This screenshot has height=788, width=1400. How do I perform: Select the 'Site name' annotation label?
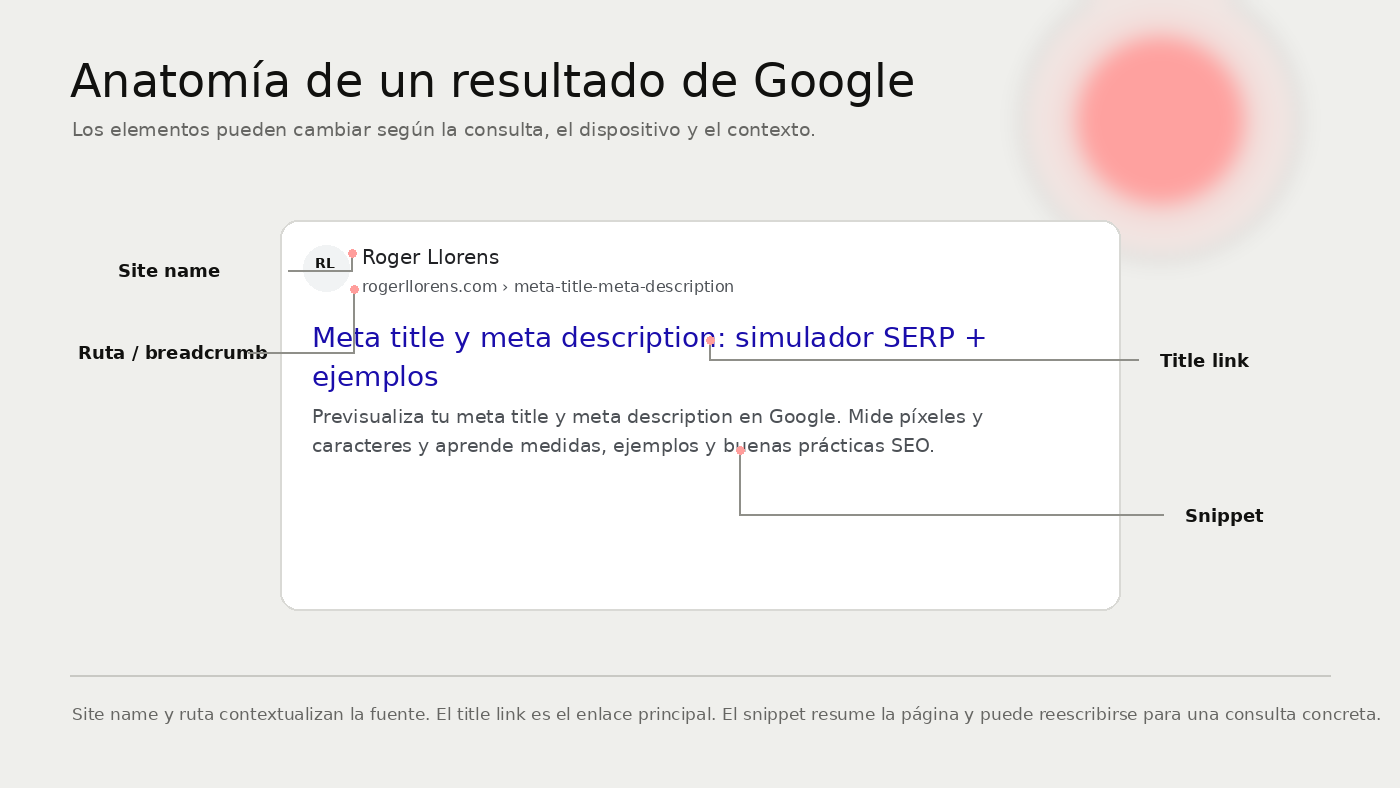[169, 271]
